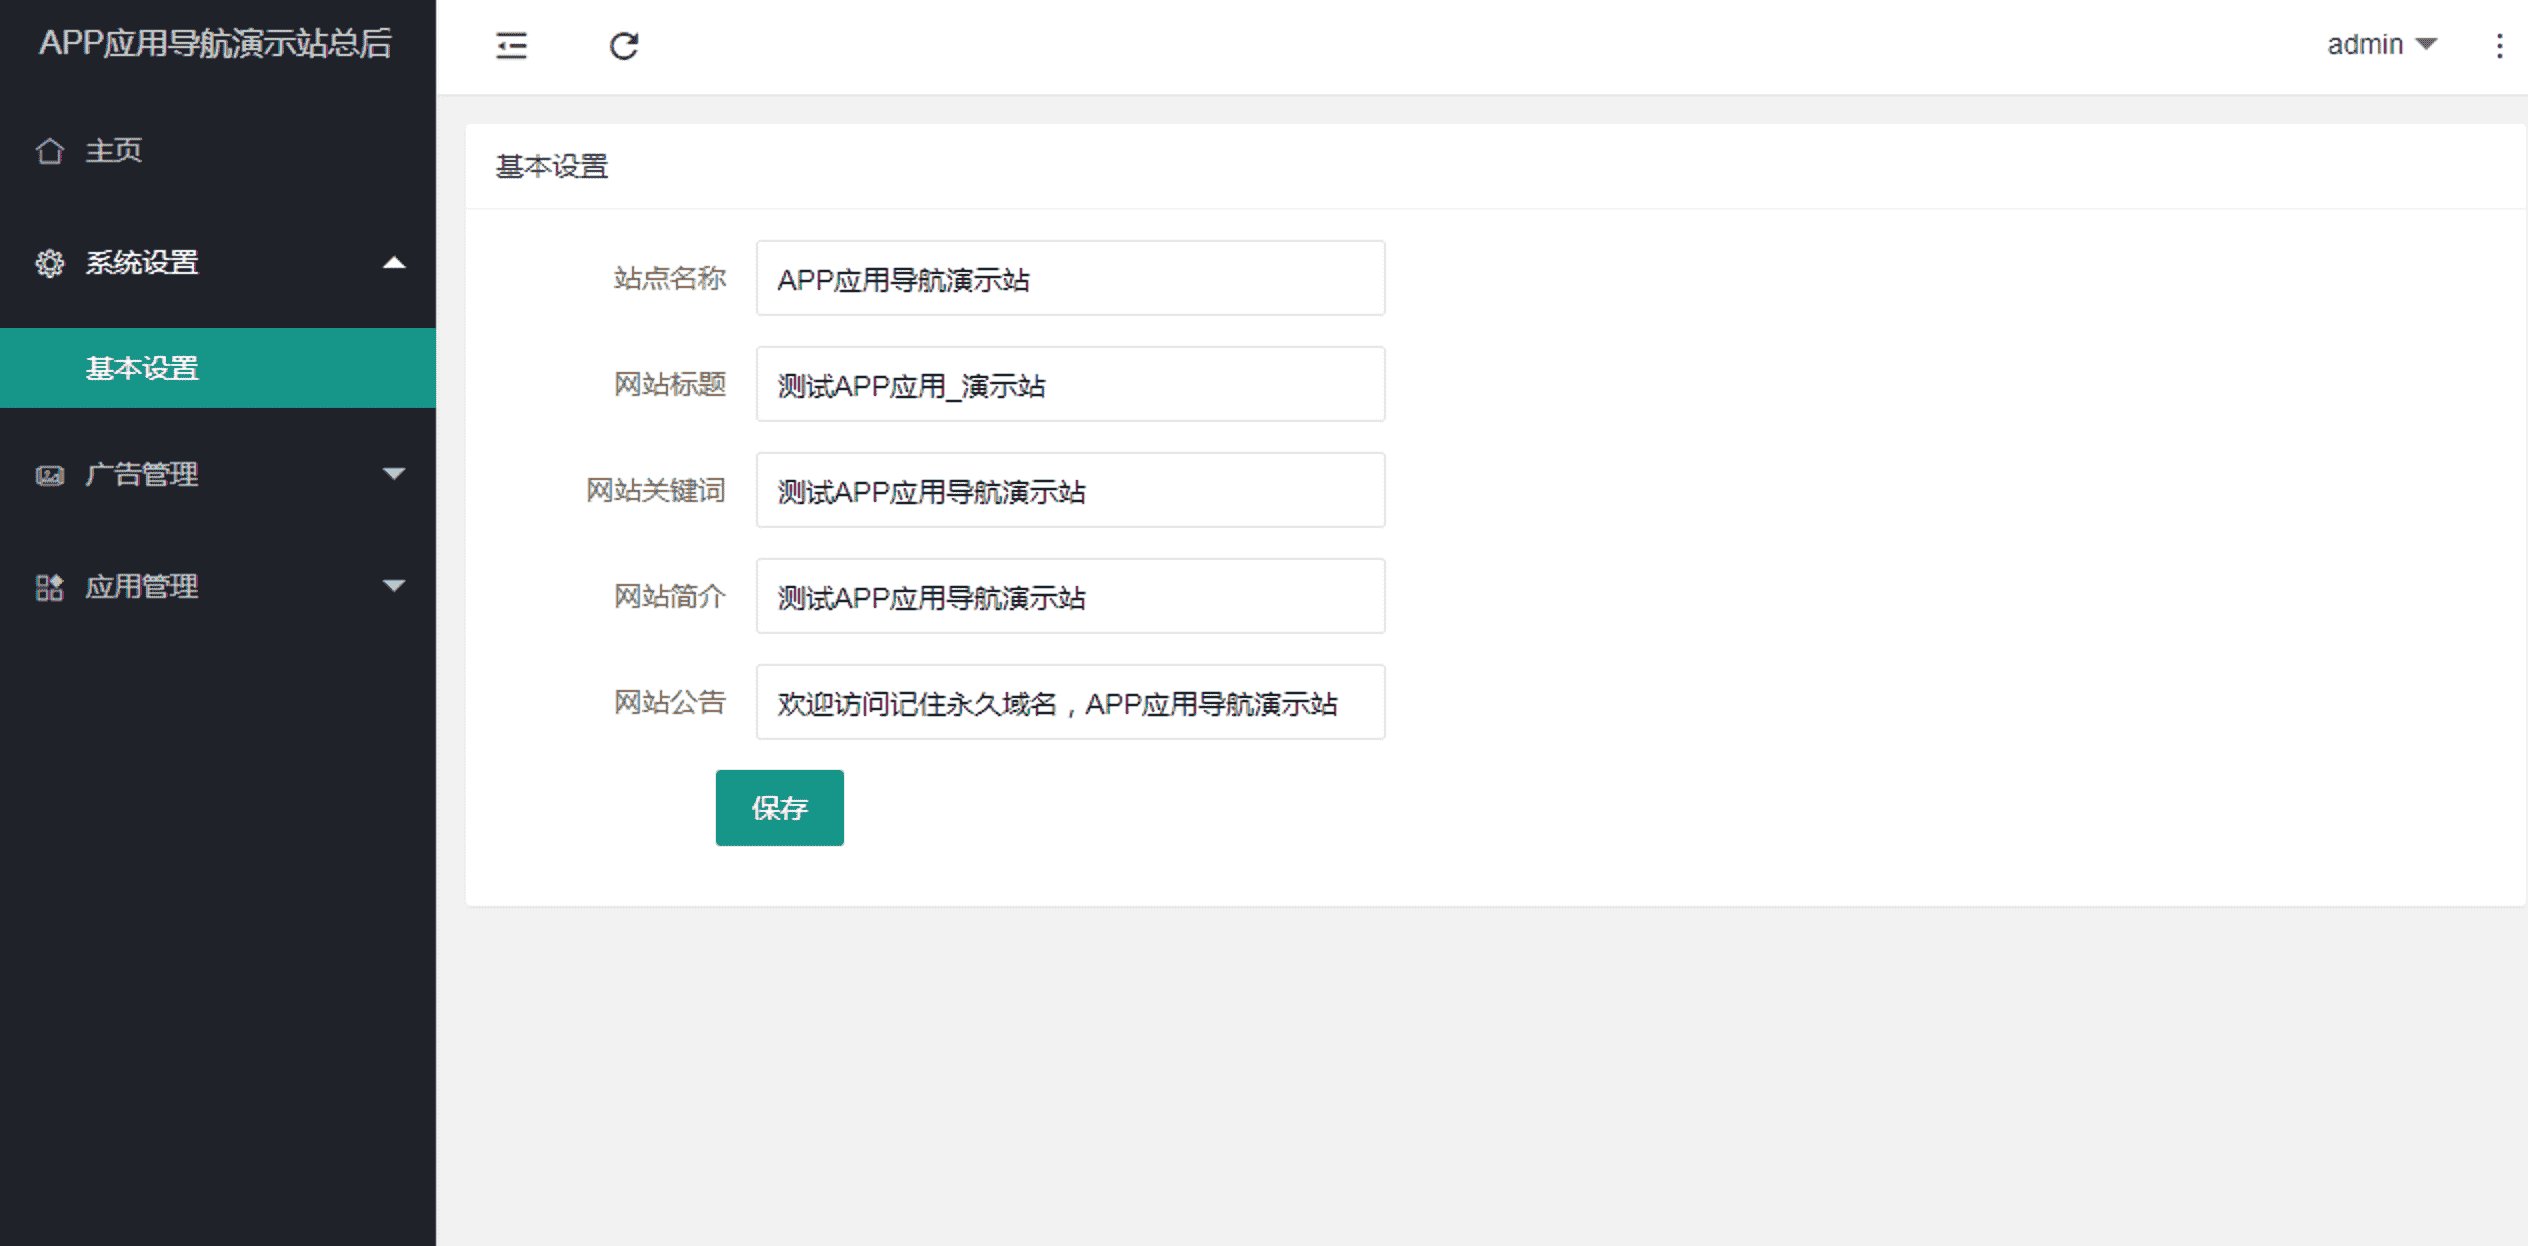The image size is (2528, 1246).
Task: Open the admin user dropdown
Action: (x=2382, y=45)
